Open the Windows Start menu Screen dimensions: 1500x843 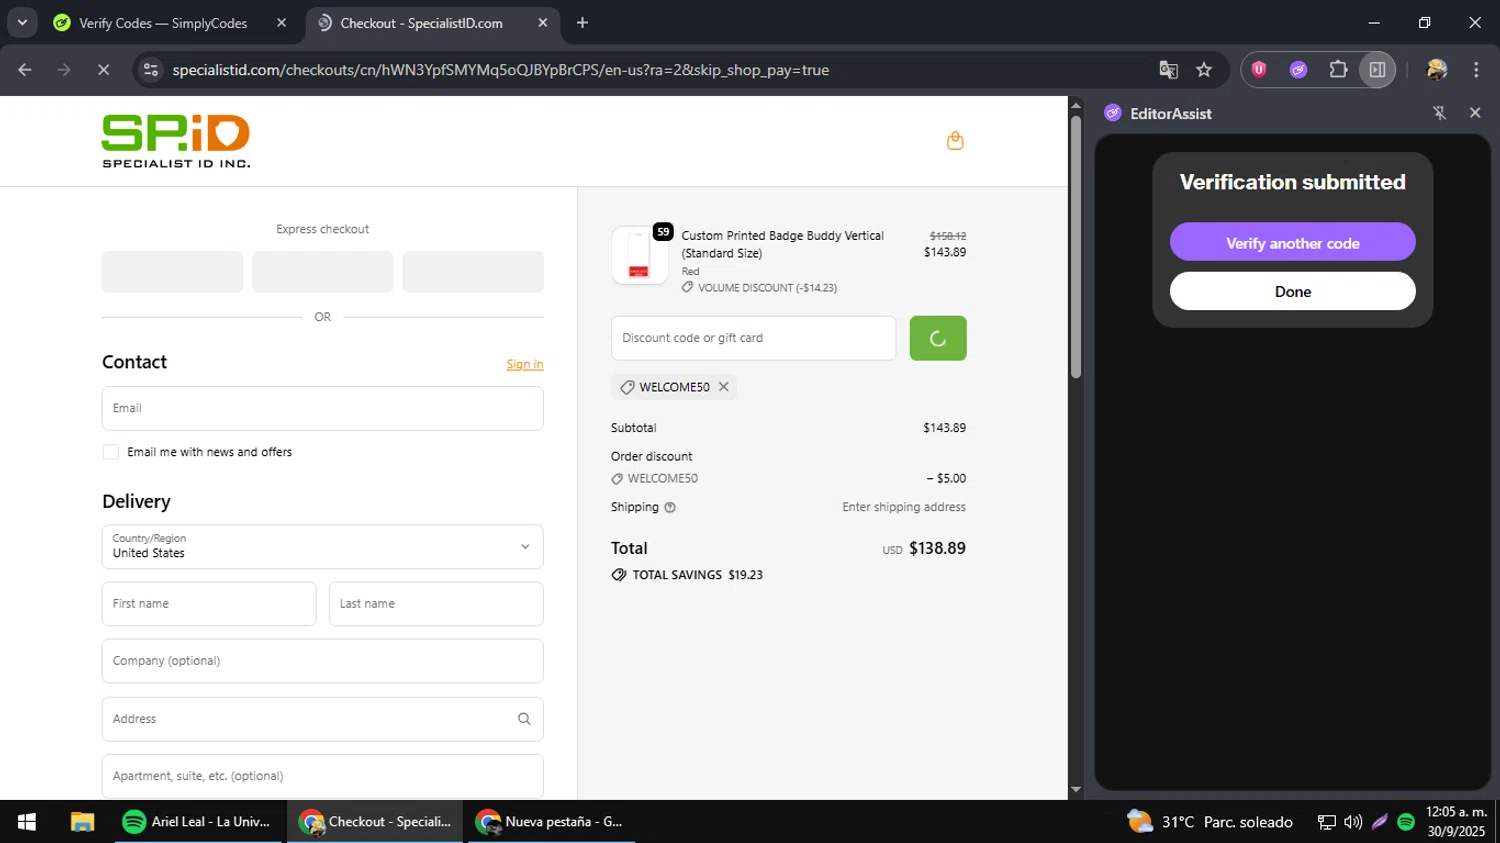click(x=27, y=822)
